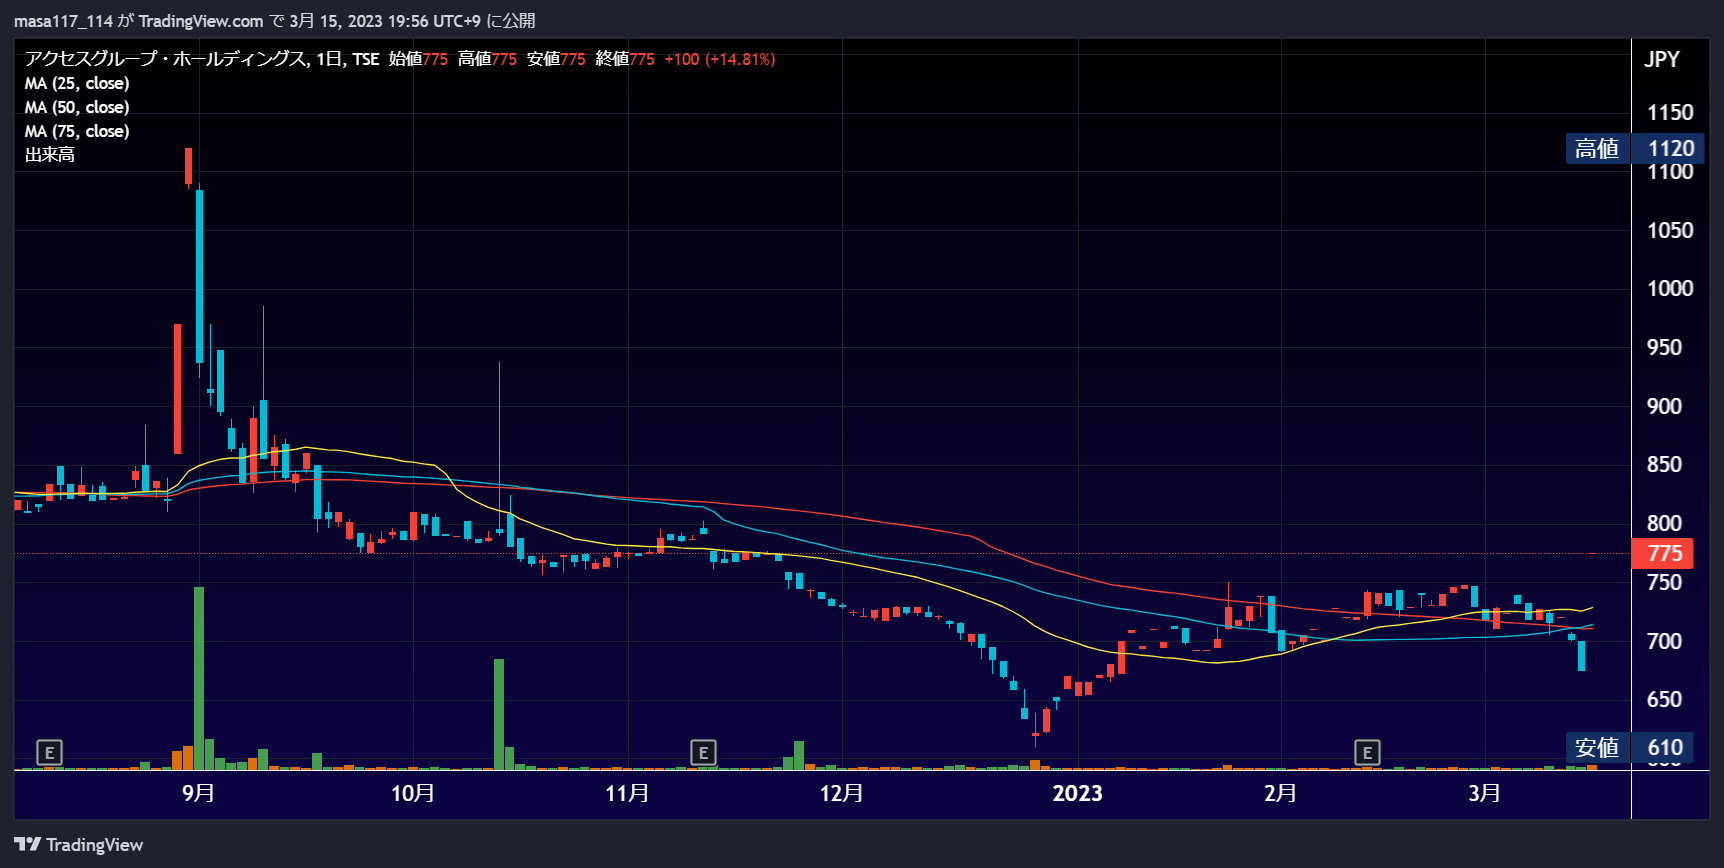The image size is (1724, 868).
Task: Click the tall green volume bar in mid-October
Action: (x=499, y=714)
